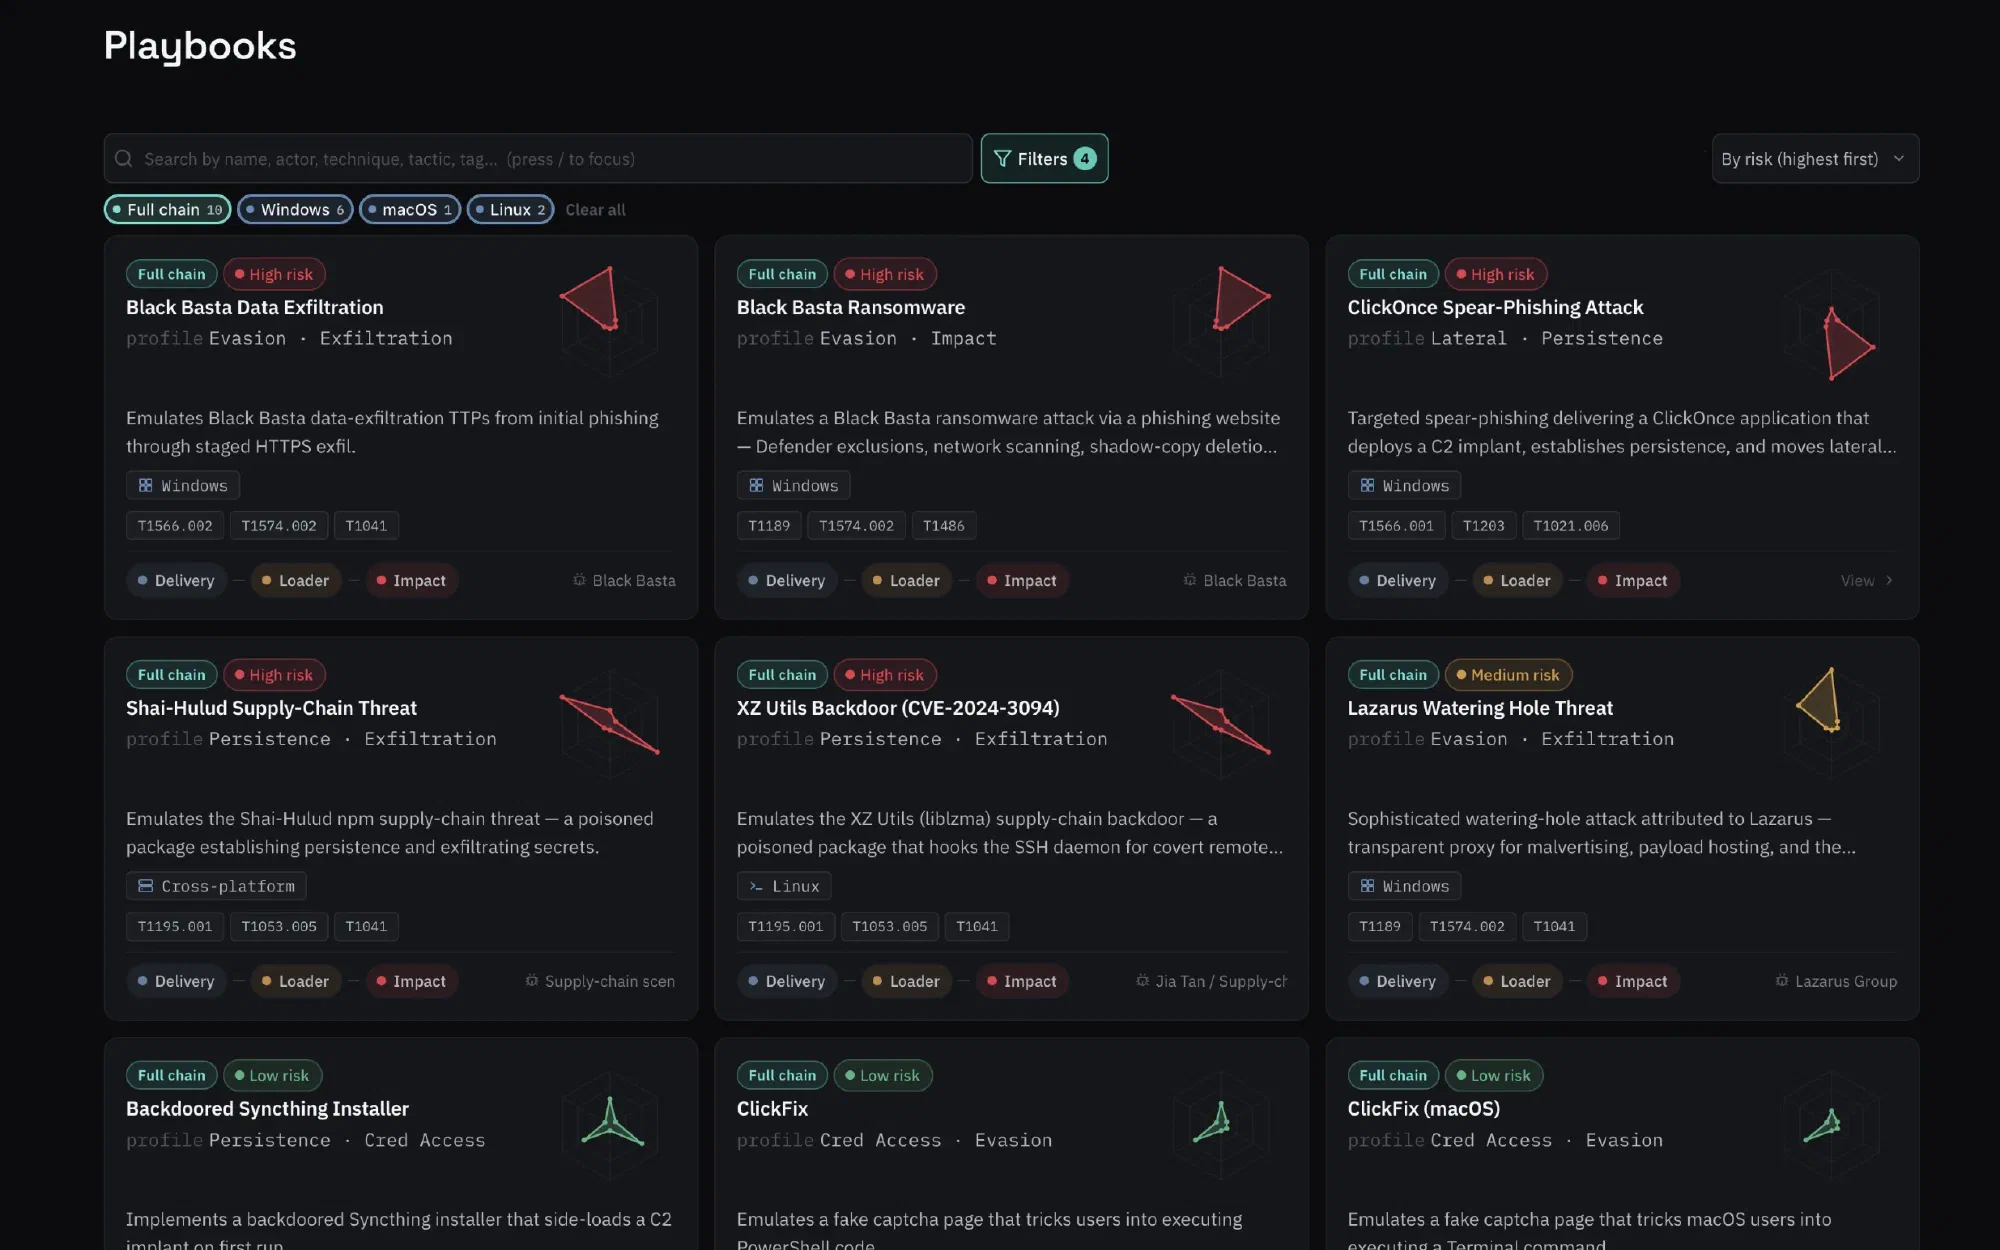Viewport: 2000px width, 1250px height.
Task: Click actor icon beside Jia Tan
Action: [x=1143, y=981]
